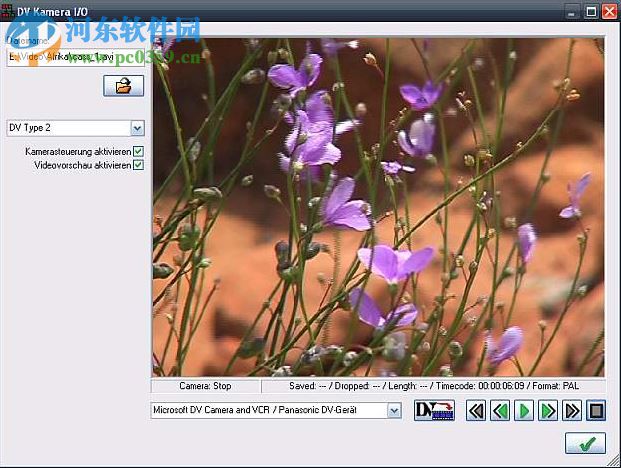The width and height of the screenshot is (621, 468).
Task: Start playback with the green play button
Action: coord(524,411)
